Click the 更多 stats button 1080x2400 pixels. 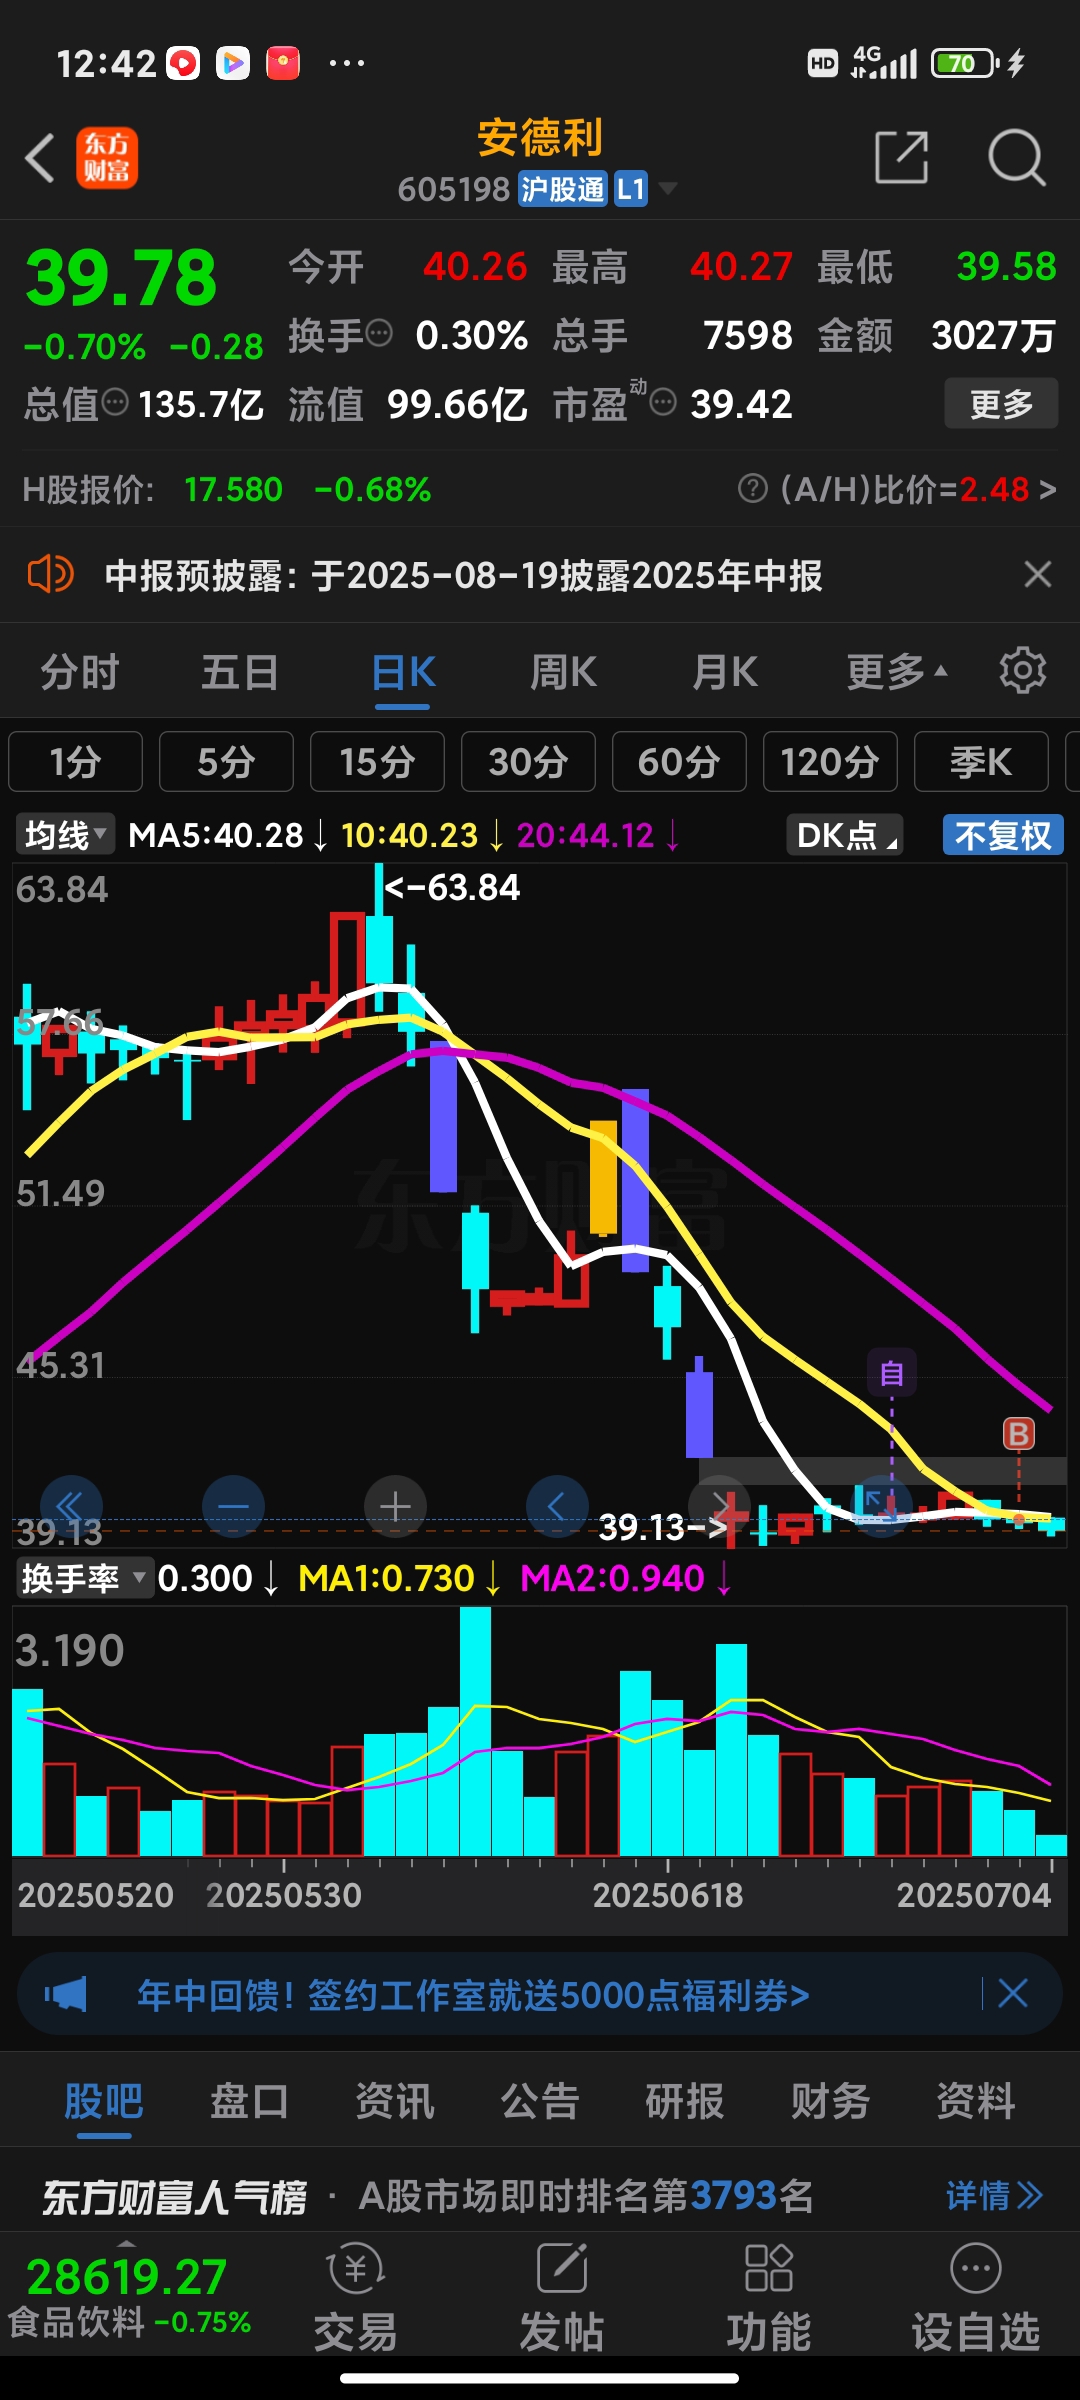pos(1001,403)
